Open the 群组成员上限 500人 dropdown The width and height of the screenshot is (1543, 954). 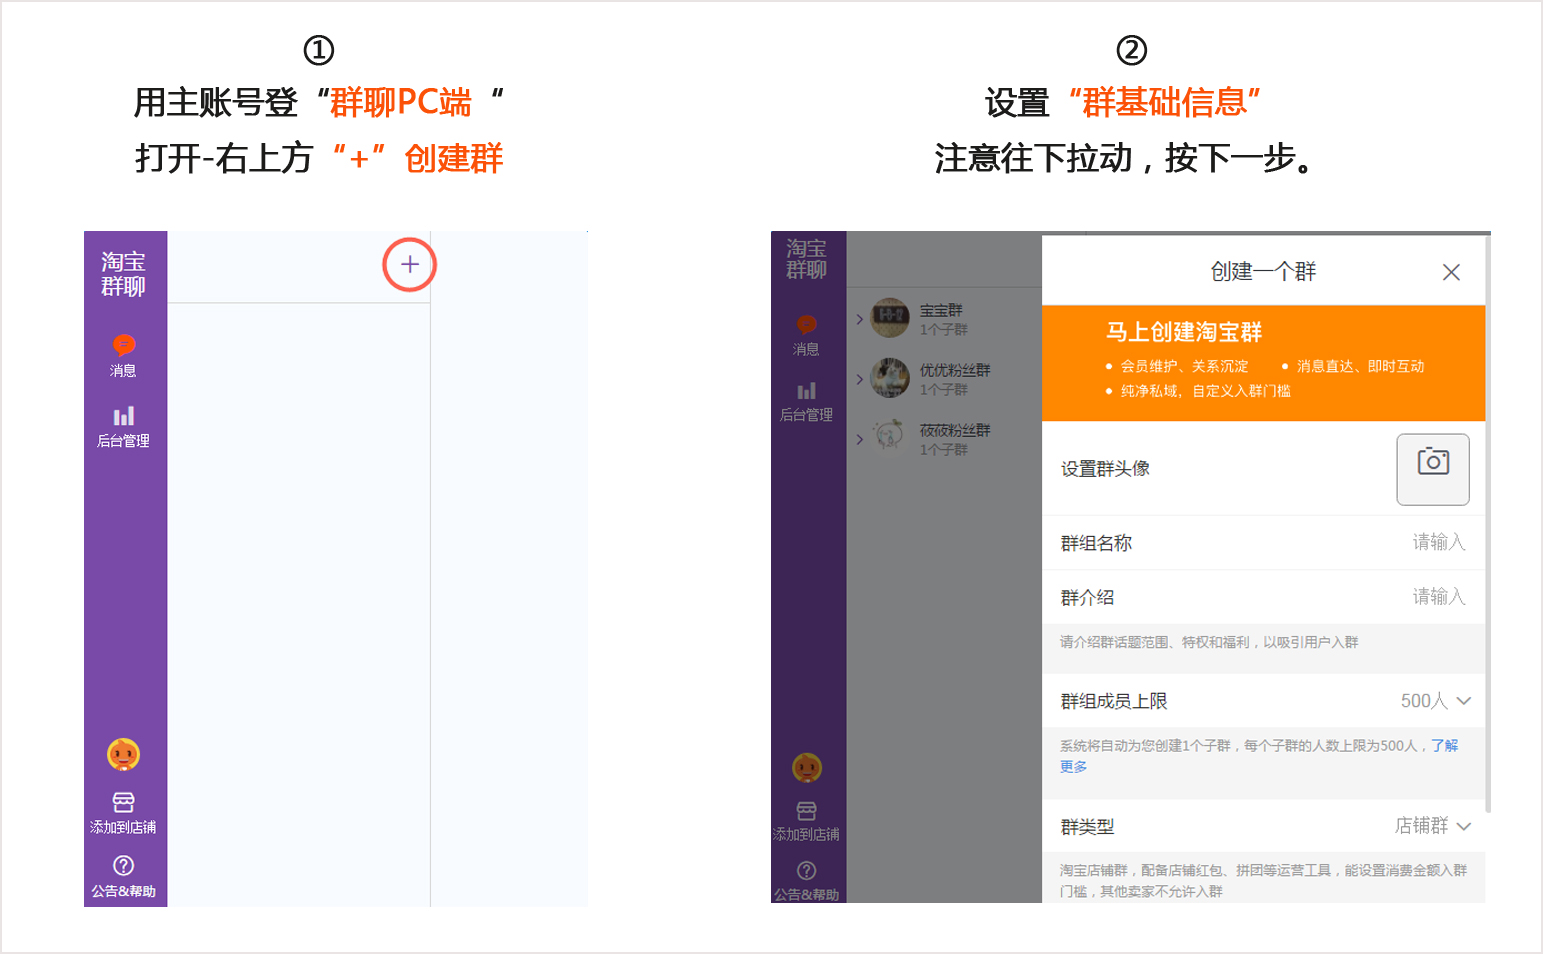click(1435, 701)
